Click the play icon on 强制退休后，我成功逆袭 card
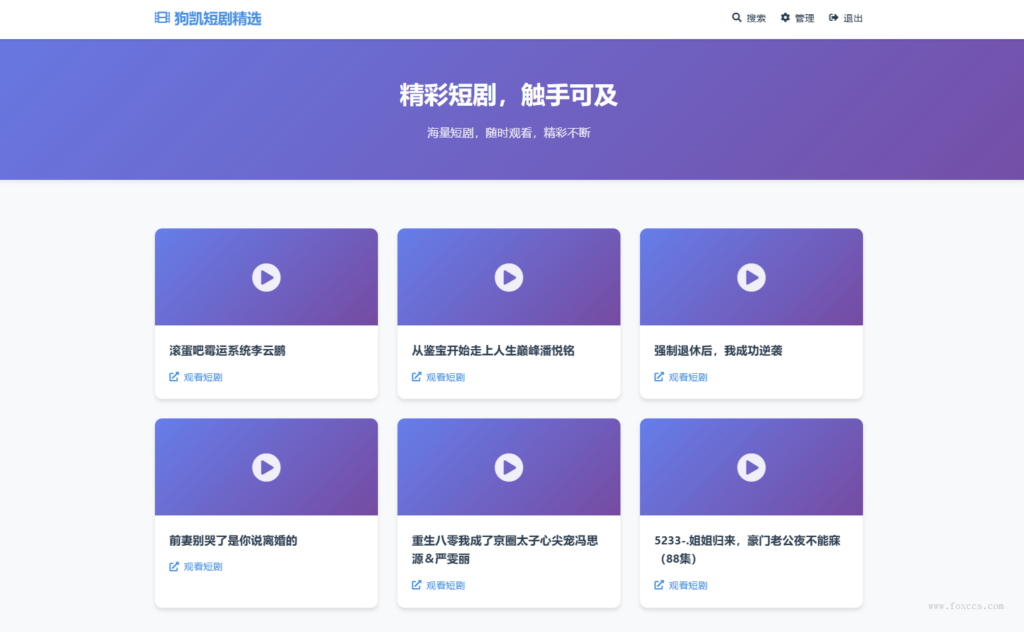 click(751, 278)
